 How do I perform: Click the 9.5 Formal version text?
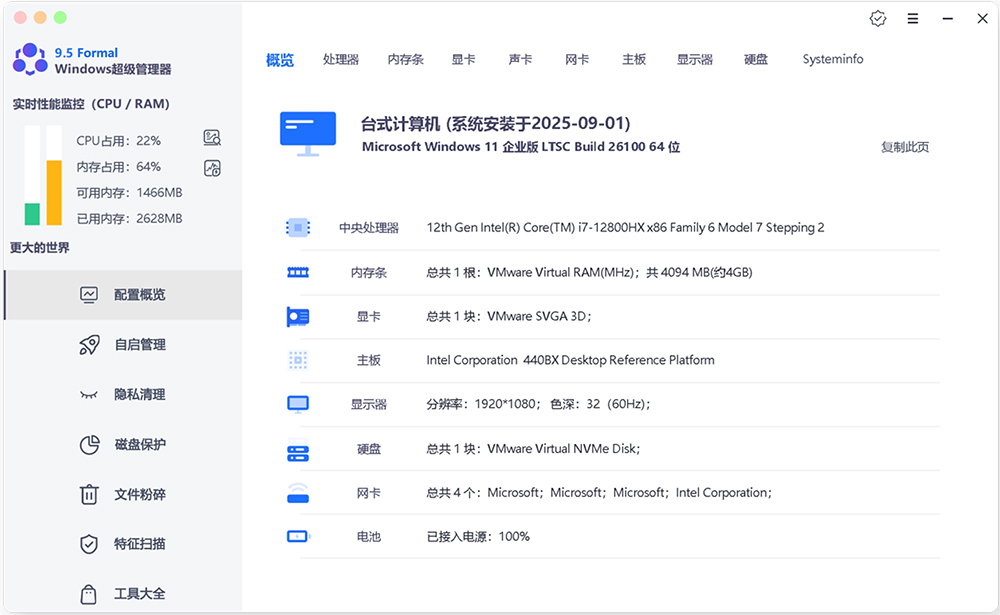pos(86,53)
